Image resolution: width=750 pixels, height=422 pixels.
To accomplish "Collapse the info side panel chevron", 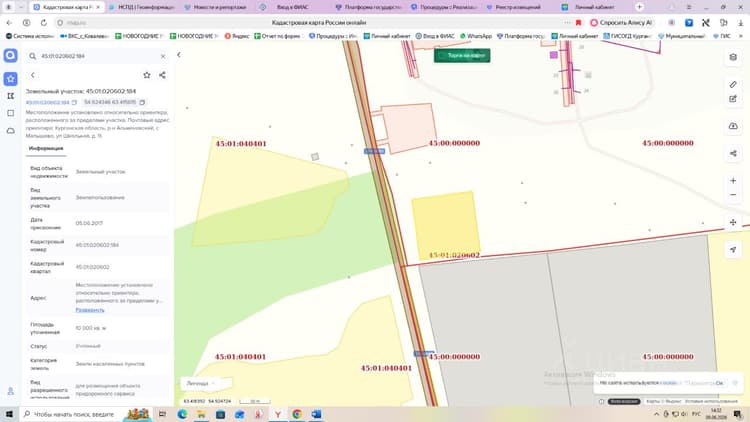I will (x=179, y=55).
